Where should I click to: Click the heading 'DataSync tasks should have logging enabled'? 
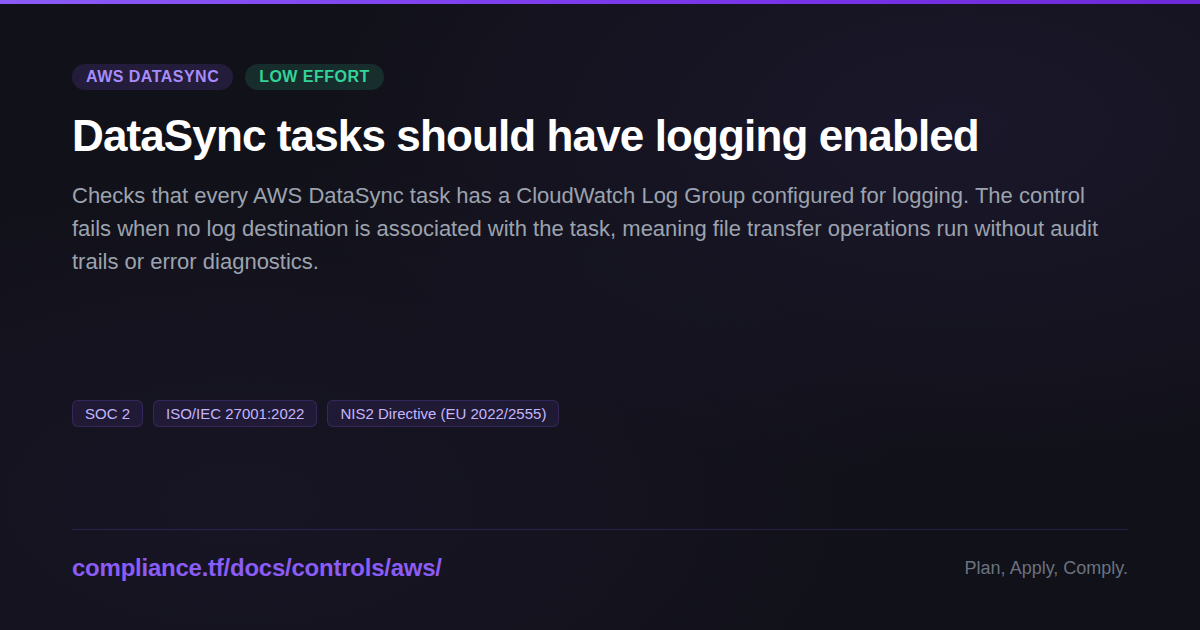click(x=525, y=137)
